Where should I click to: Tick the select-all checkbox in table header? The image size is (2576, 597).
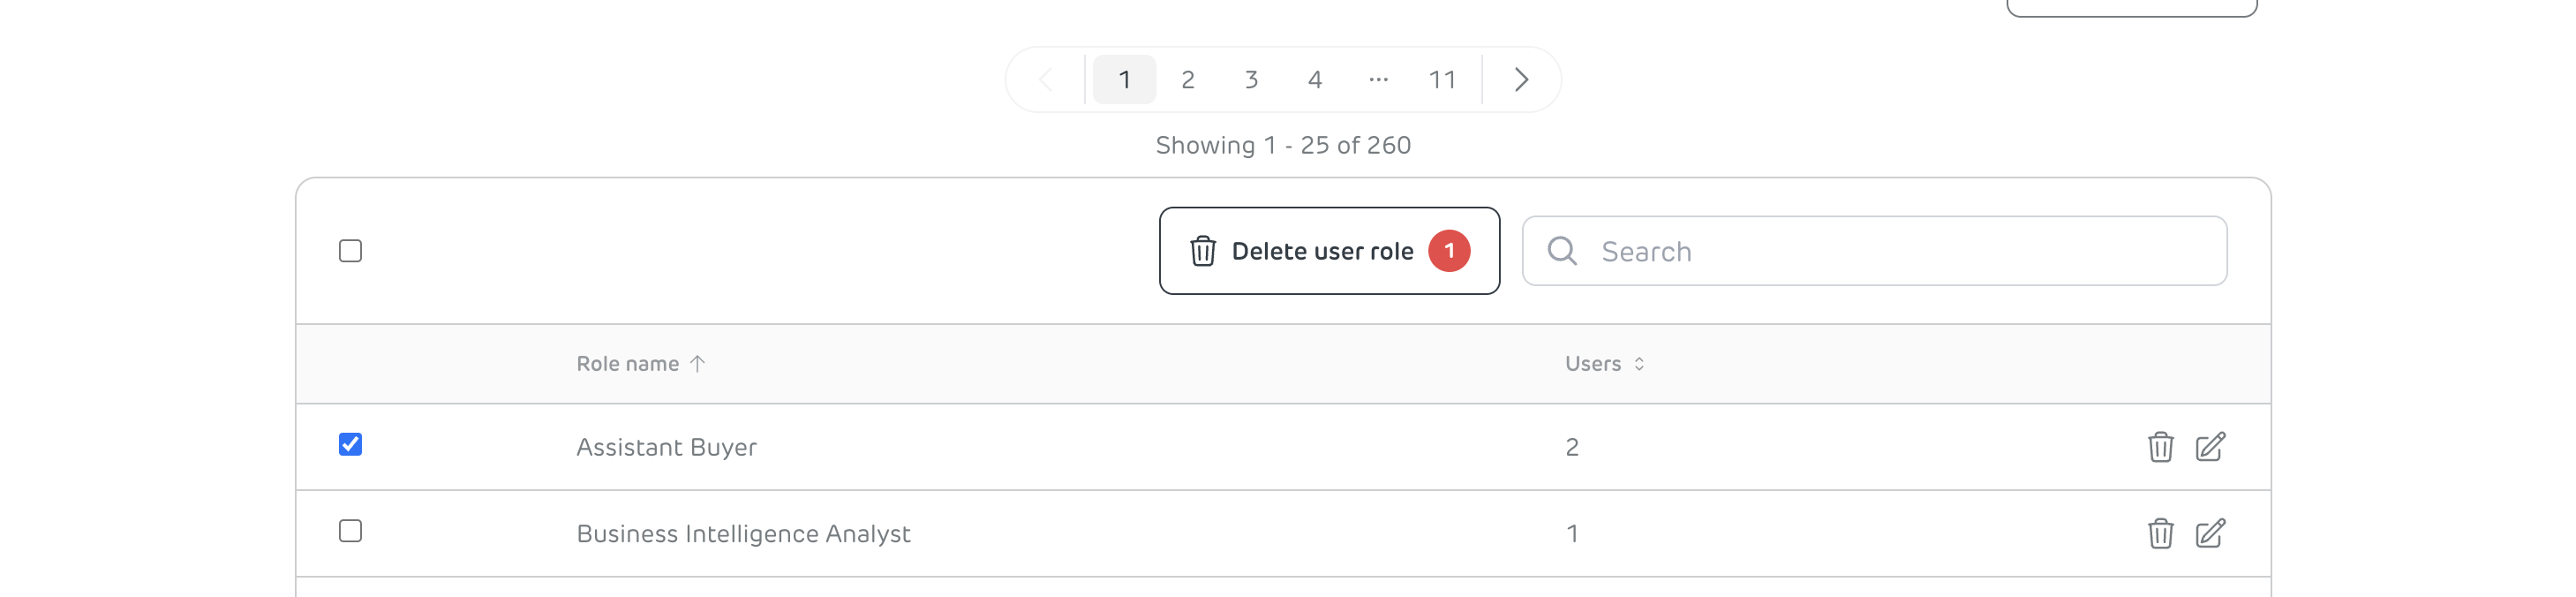(x=350, y=251)
